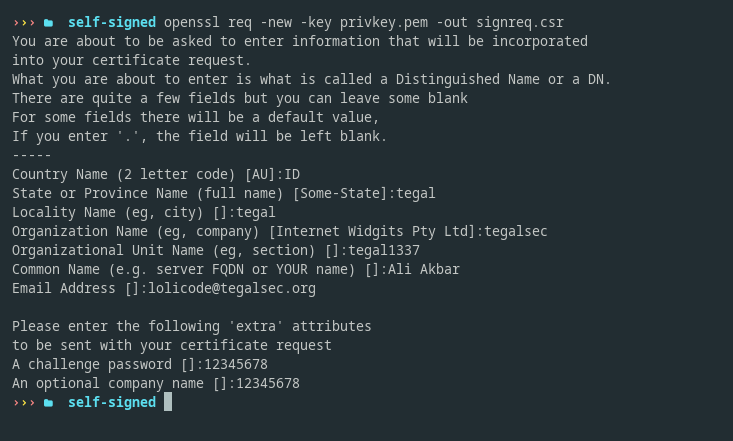The image size is (733, 441).
Task: Click the Common Name value Ali Akbar
Action: pos(424,269)
